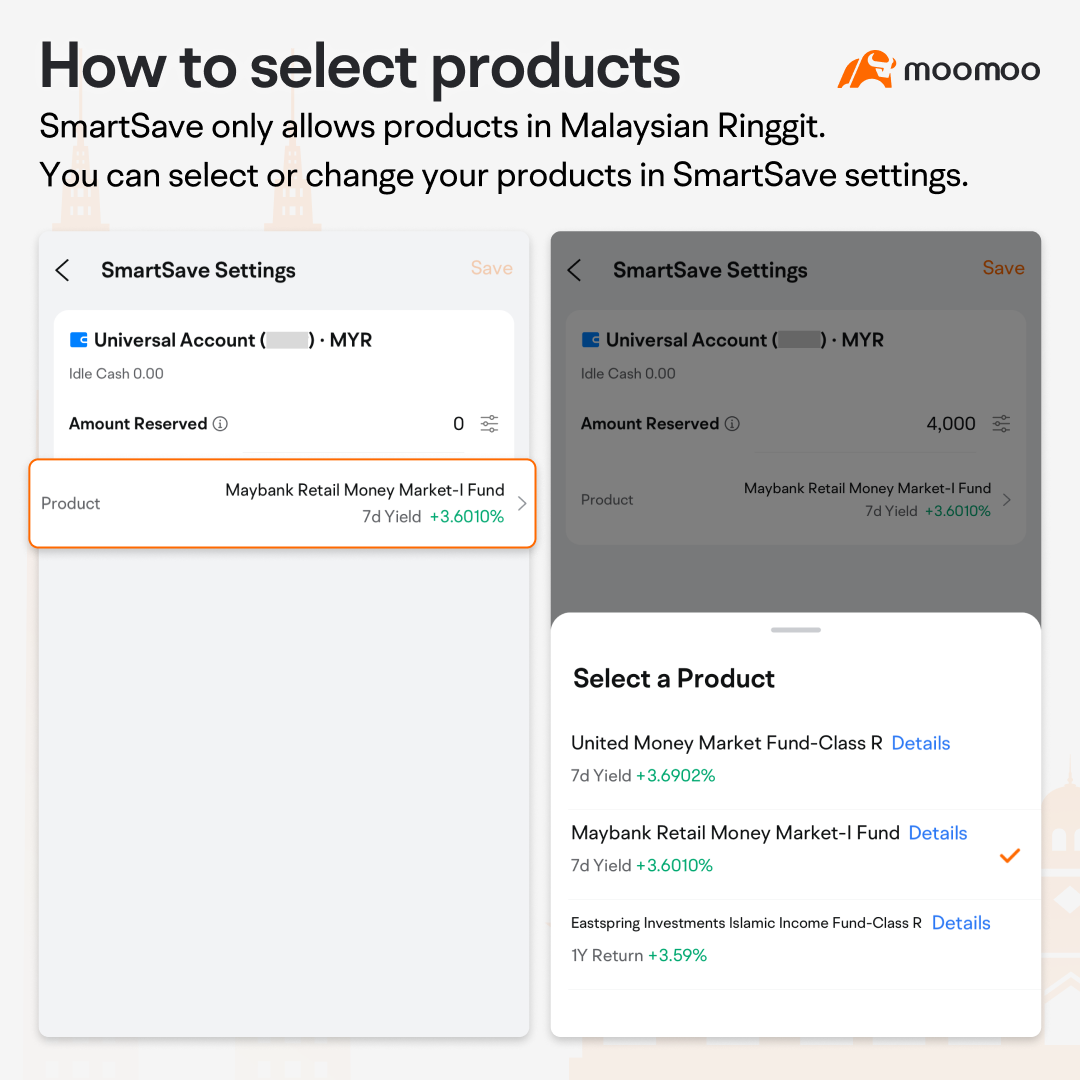1080x1080 pixels.
Task: Expand the highlighted Product row chevron on left screen
Action: pyautogui.click(x=521, y=504)
